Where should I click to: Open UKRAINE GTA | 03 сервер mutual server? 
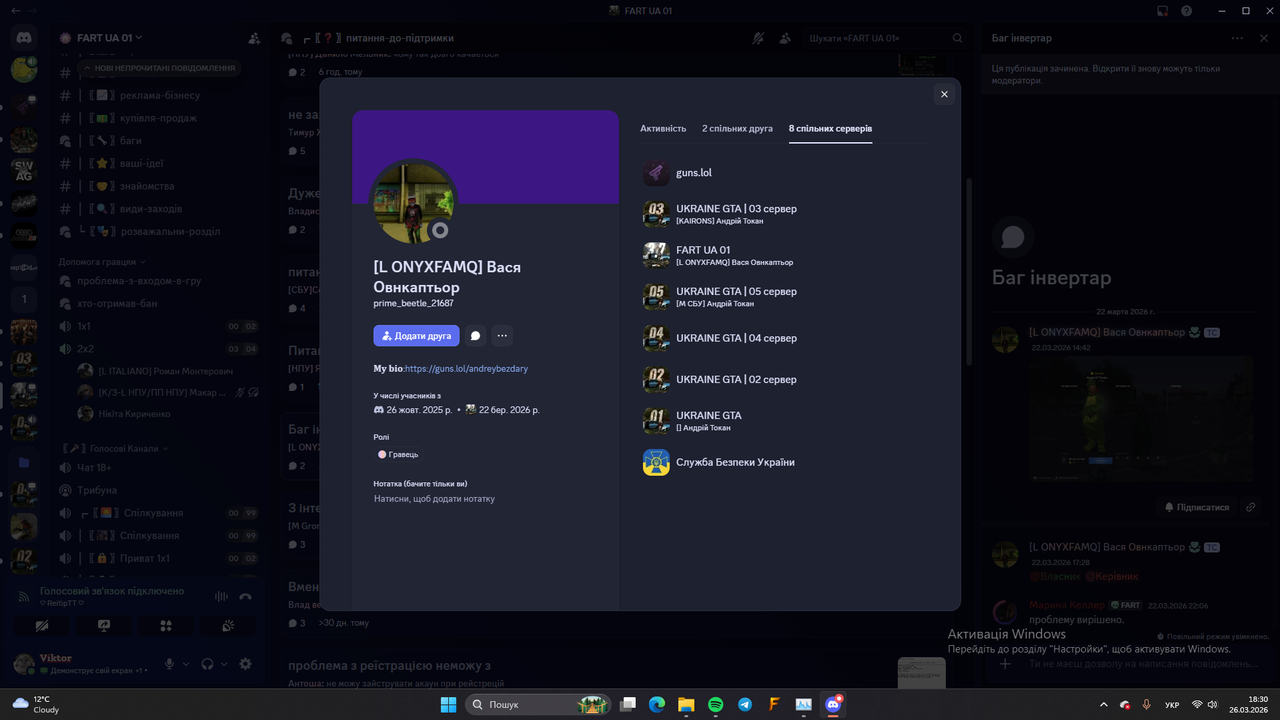click(x=785, y=214)
